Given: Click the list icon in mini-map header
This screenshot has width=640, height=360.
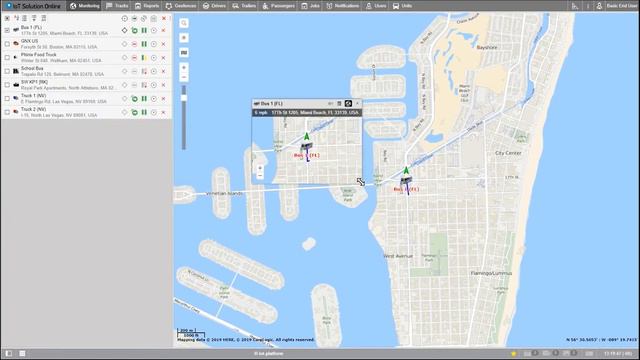Looking at the screenshot, I should (x=339, y=104).
